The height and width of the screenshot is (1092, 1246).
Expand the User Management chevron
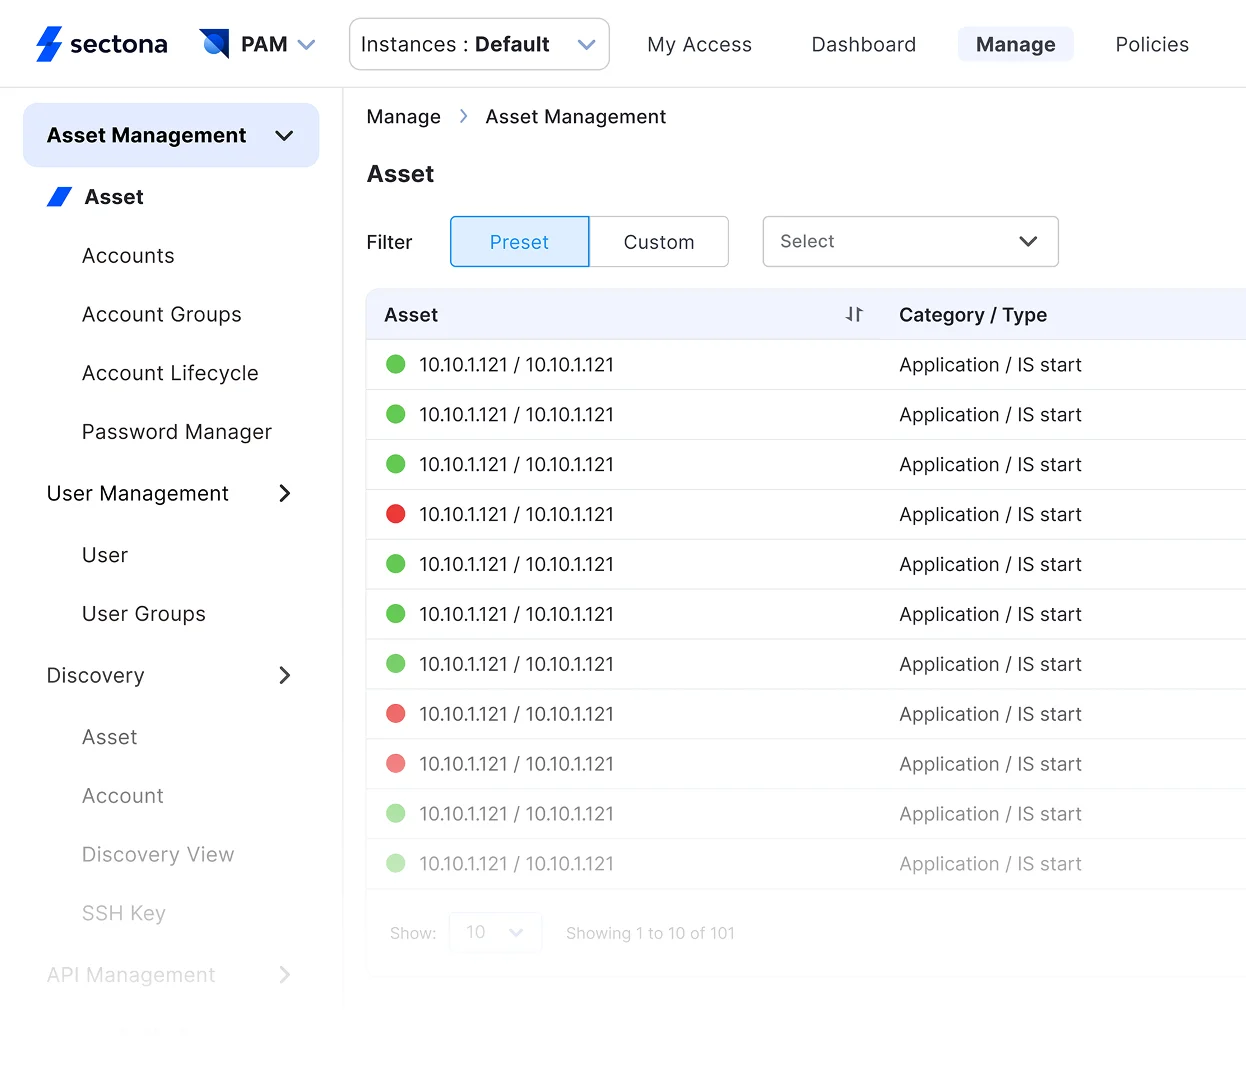coord(285,493)
